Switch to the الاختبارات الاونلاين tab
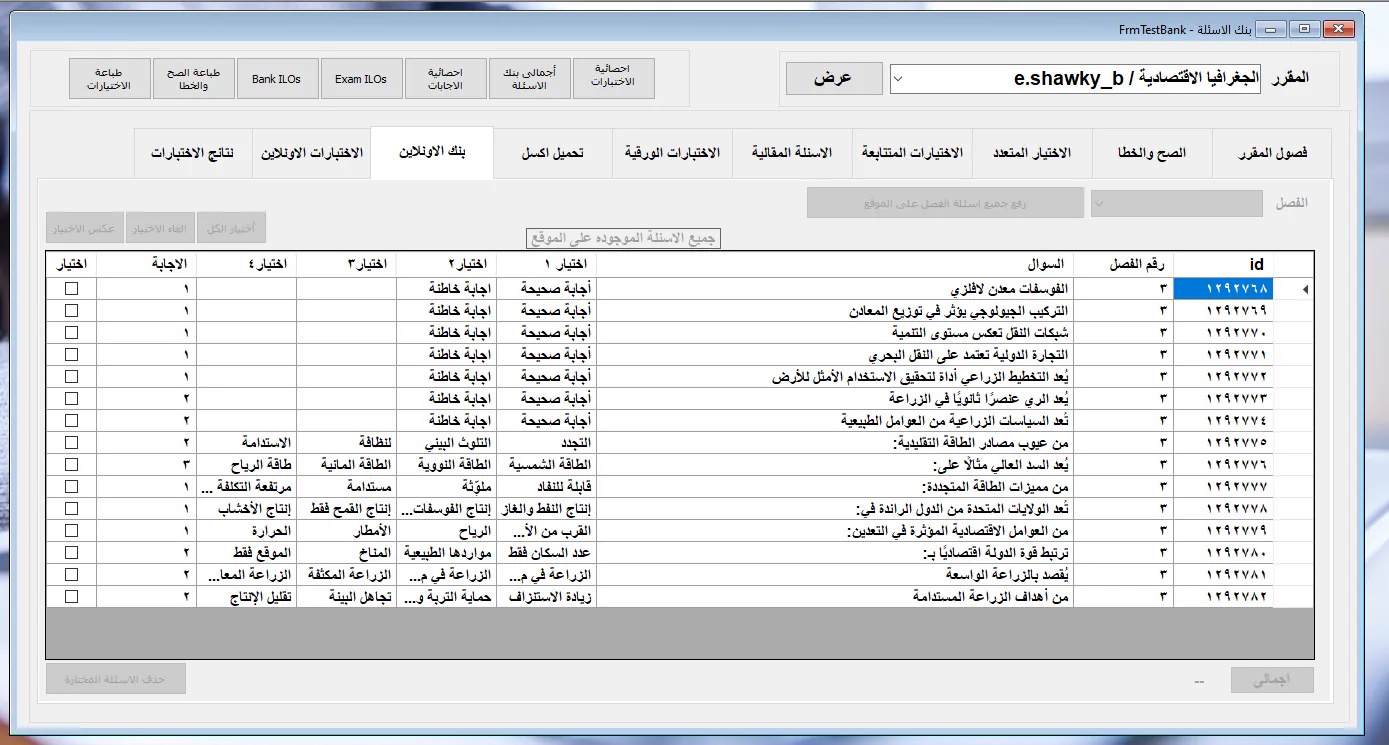The height and width of the screenshot is (745, 1389). pos(311,153)
